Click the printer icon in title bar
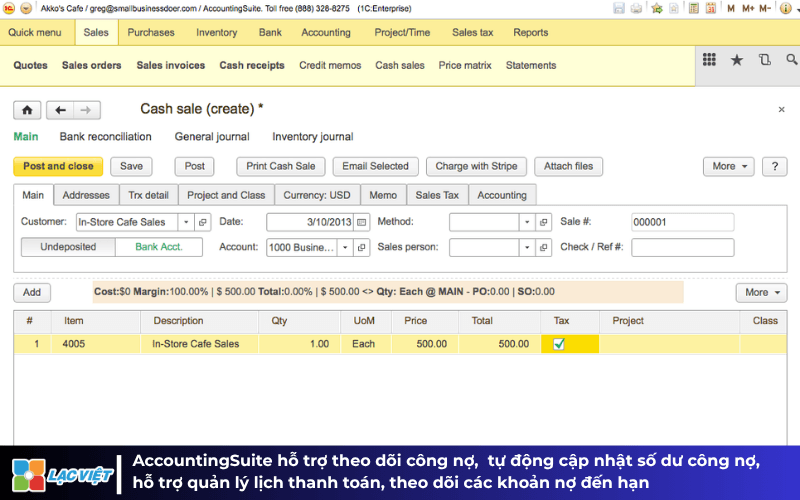800x500 pixels. [636, 8]
